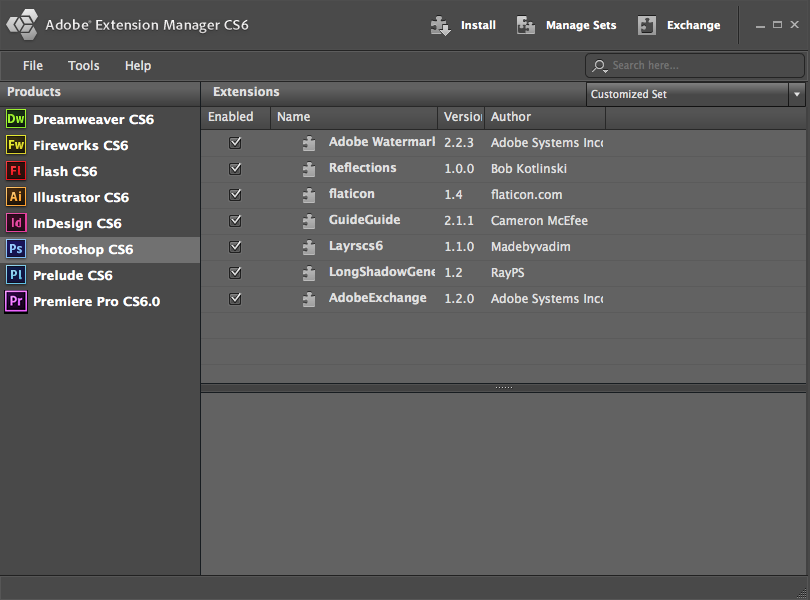The image size is (810, 600).
Task: Uncheck the Reflections extension
Action: coord(235,168)
